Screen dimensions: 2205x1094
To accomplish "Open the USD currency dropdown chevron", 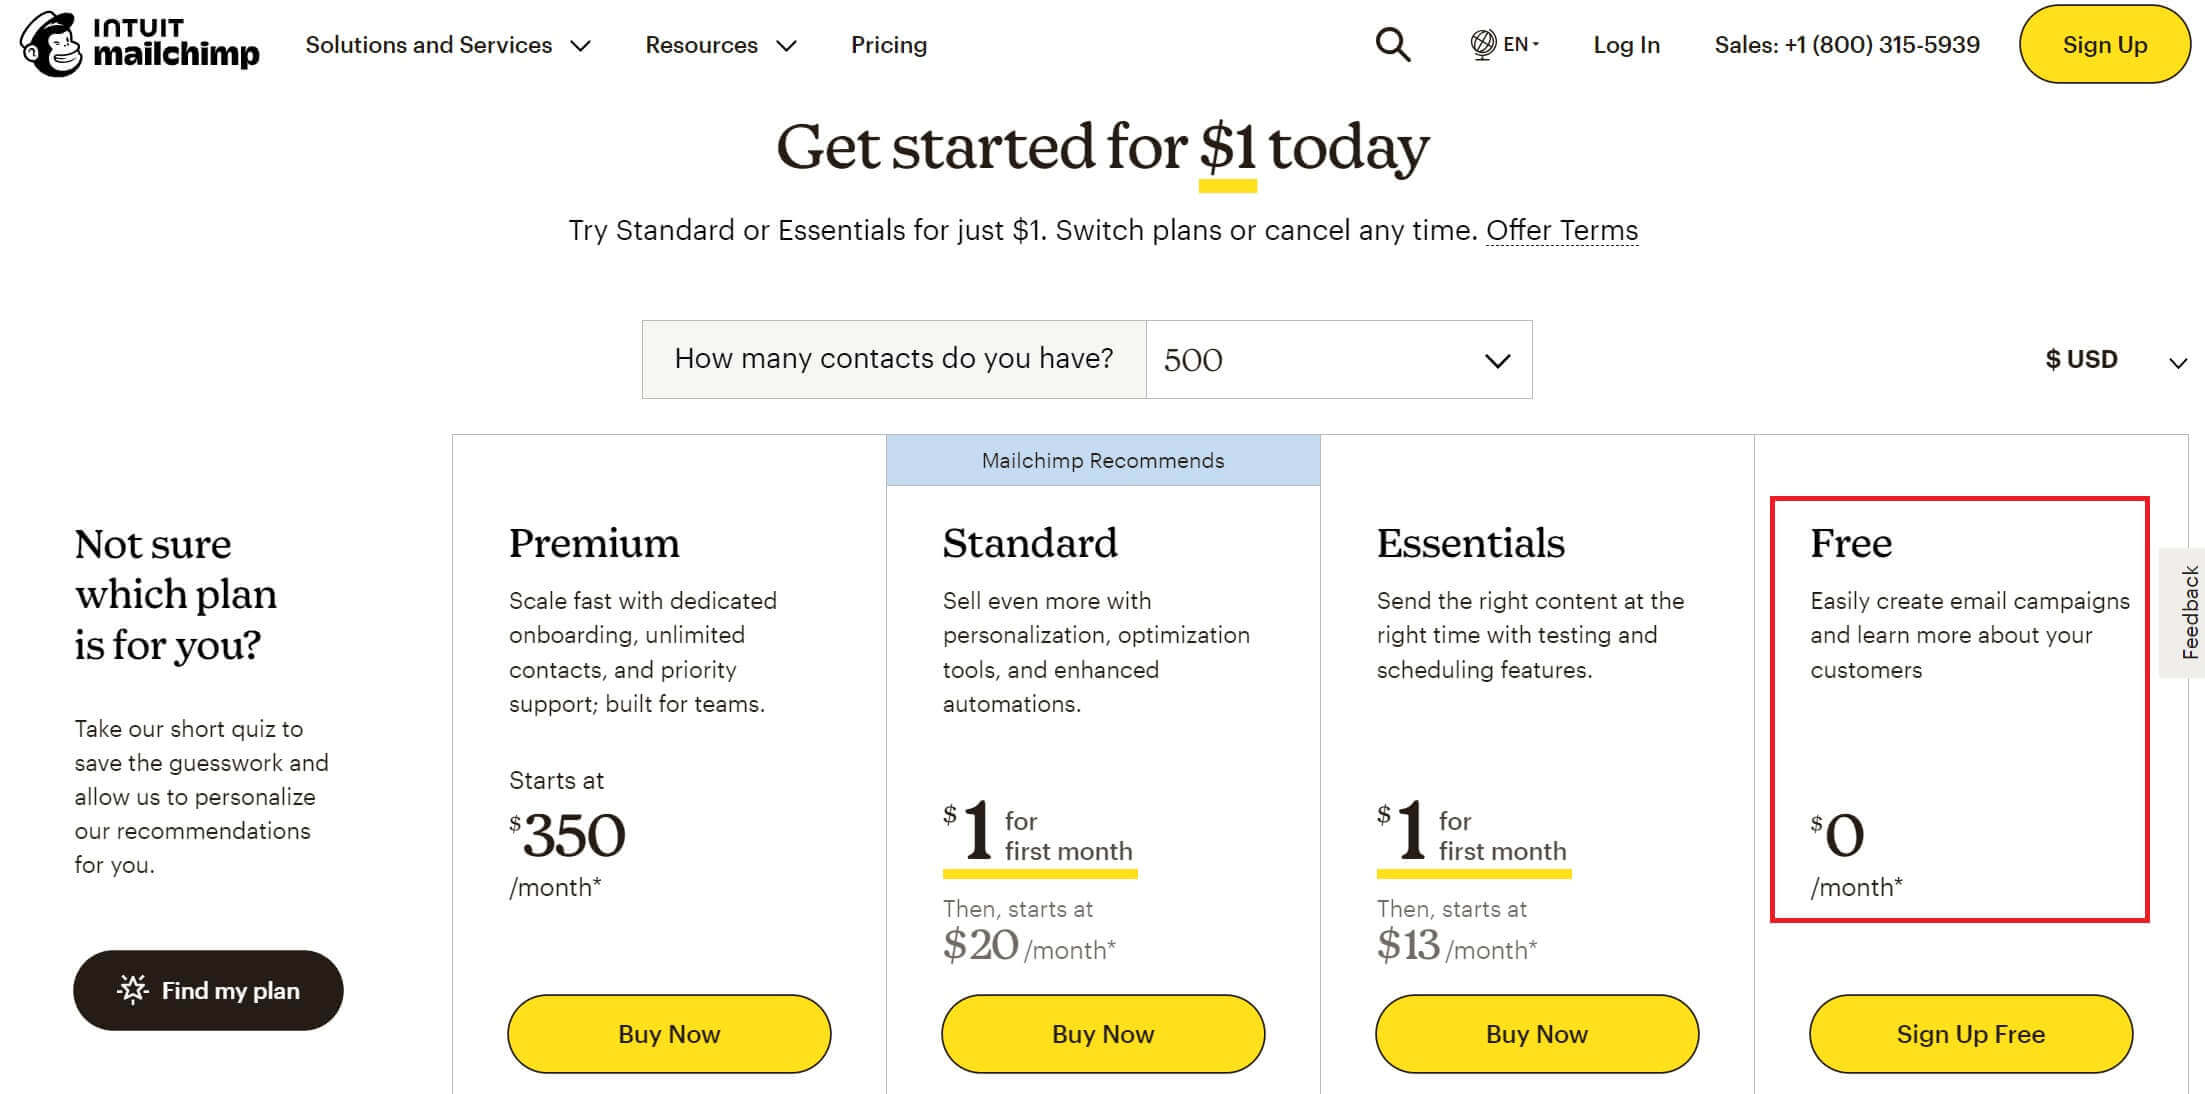I will pos(2177,364).
